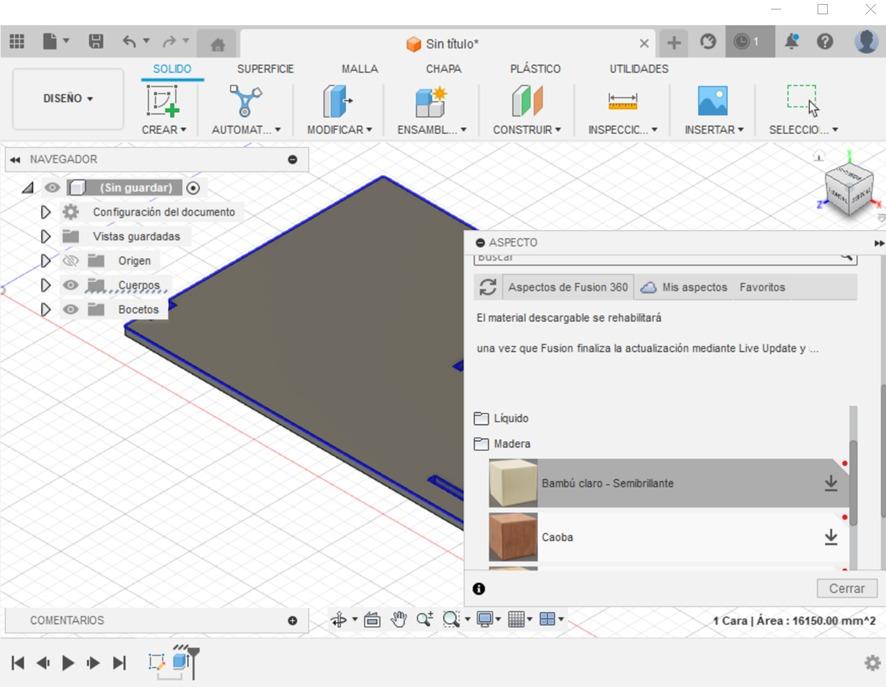This screenshot has width=886, height=687.
Task: Select the Pan hand tool
Action: pos(399,619)
